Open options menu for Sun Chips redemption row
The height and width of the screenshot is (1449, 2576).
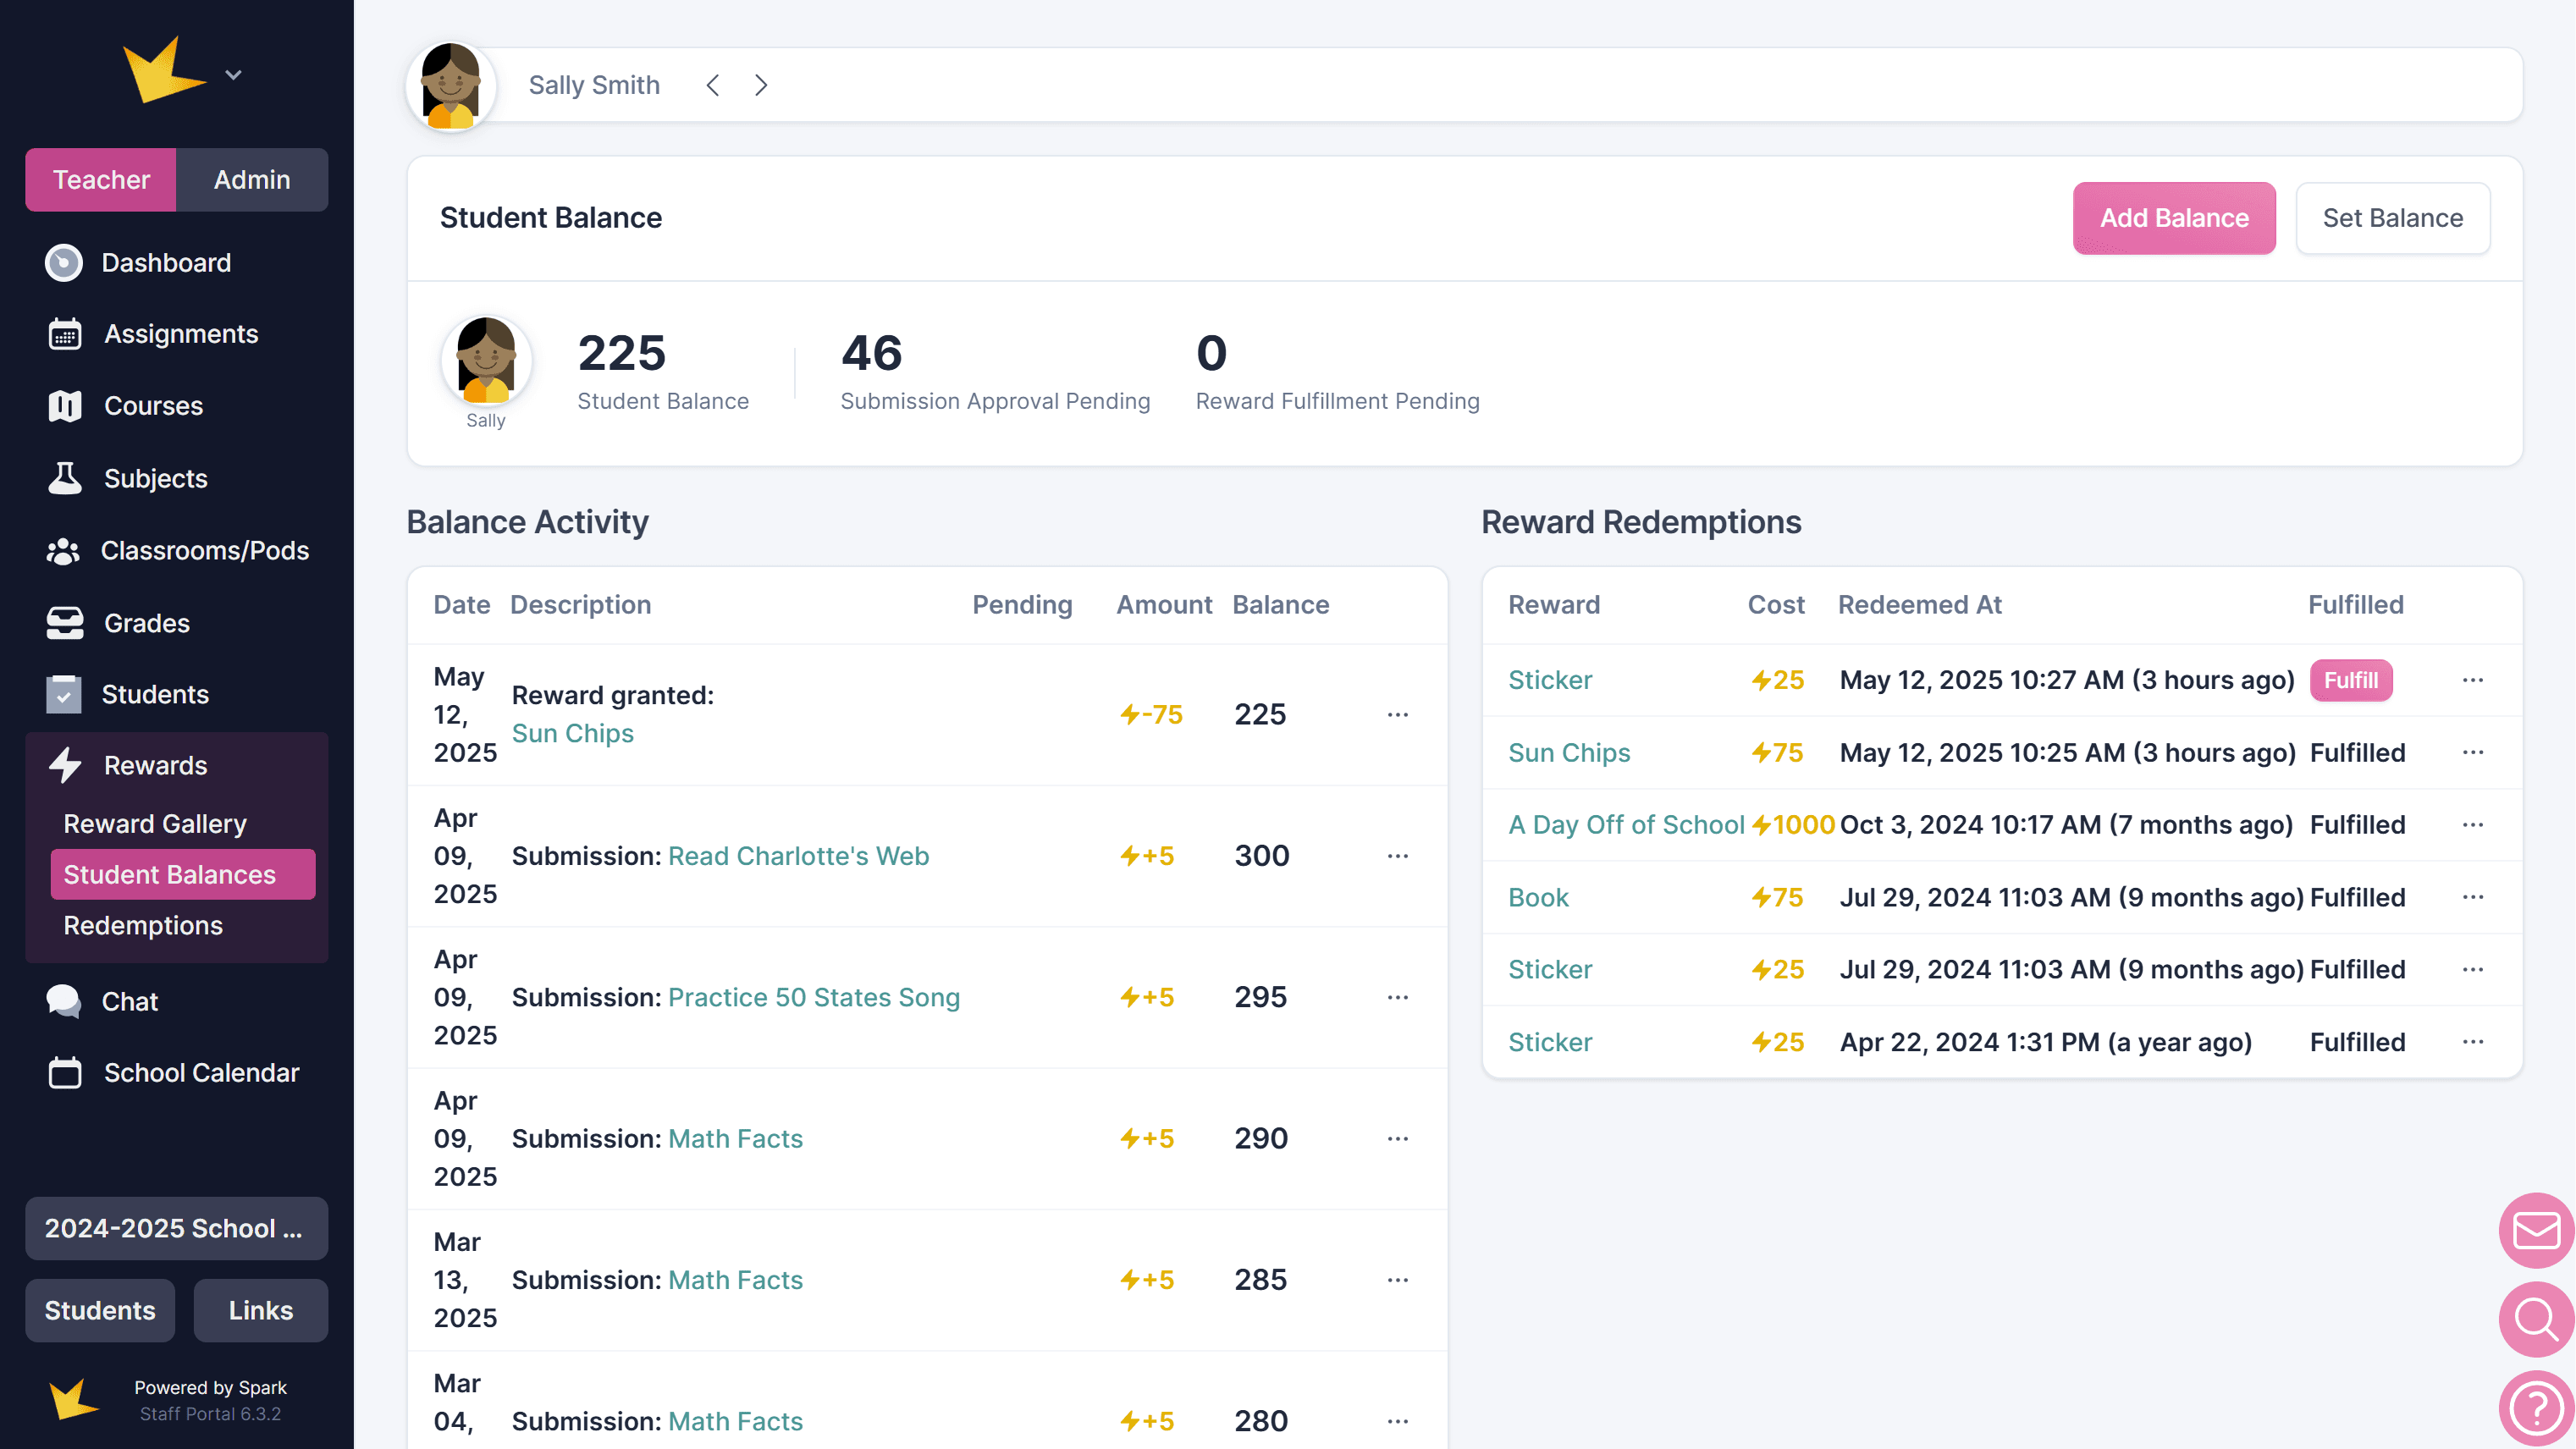pyautogui.click(x=2473, y=753)
